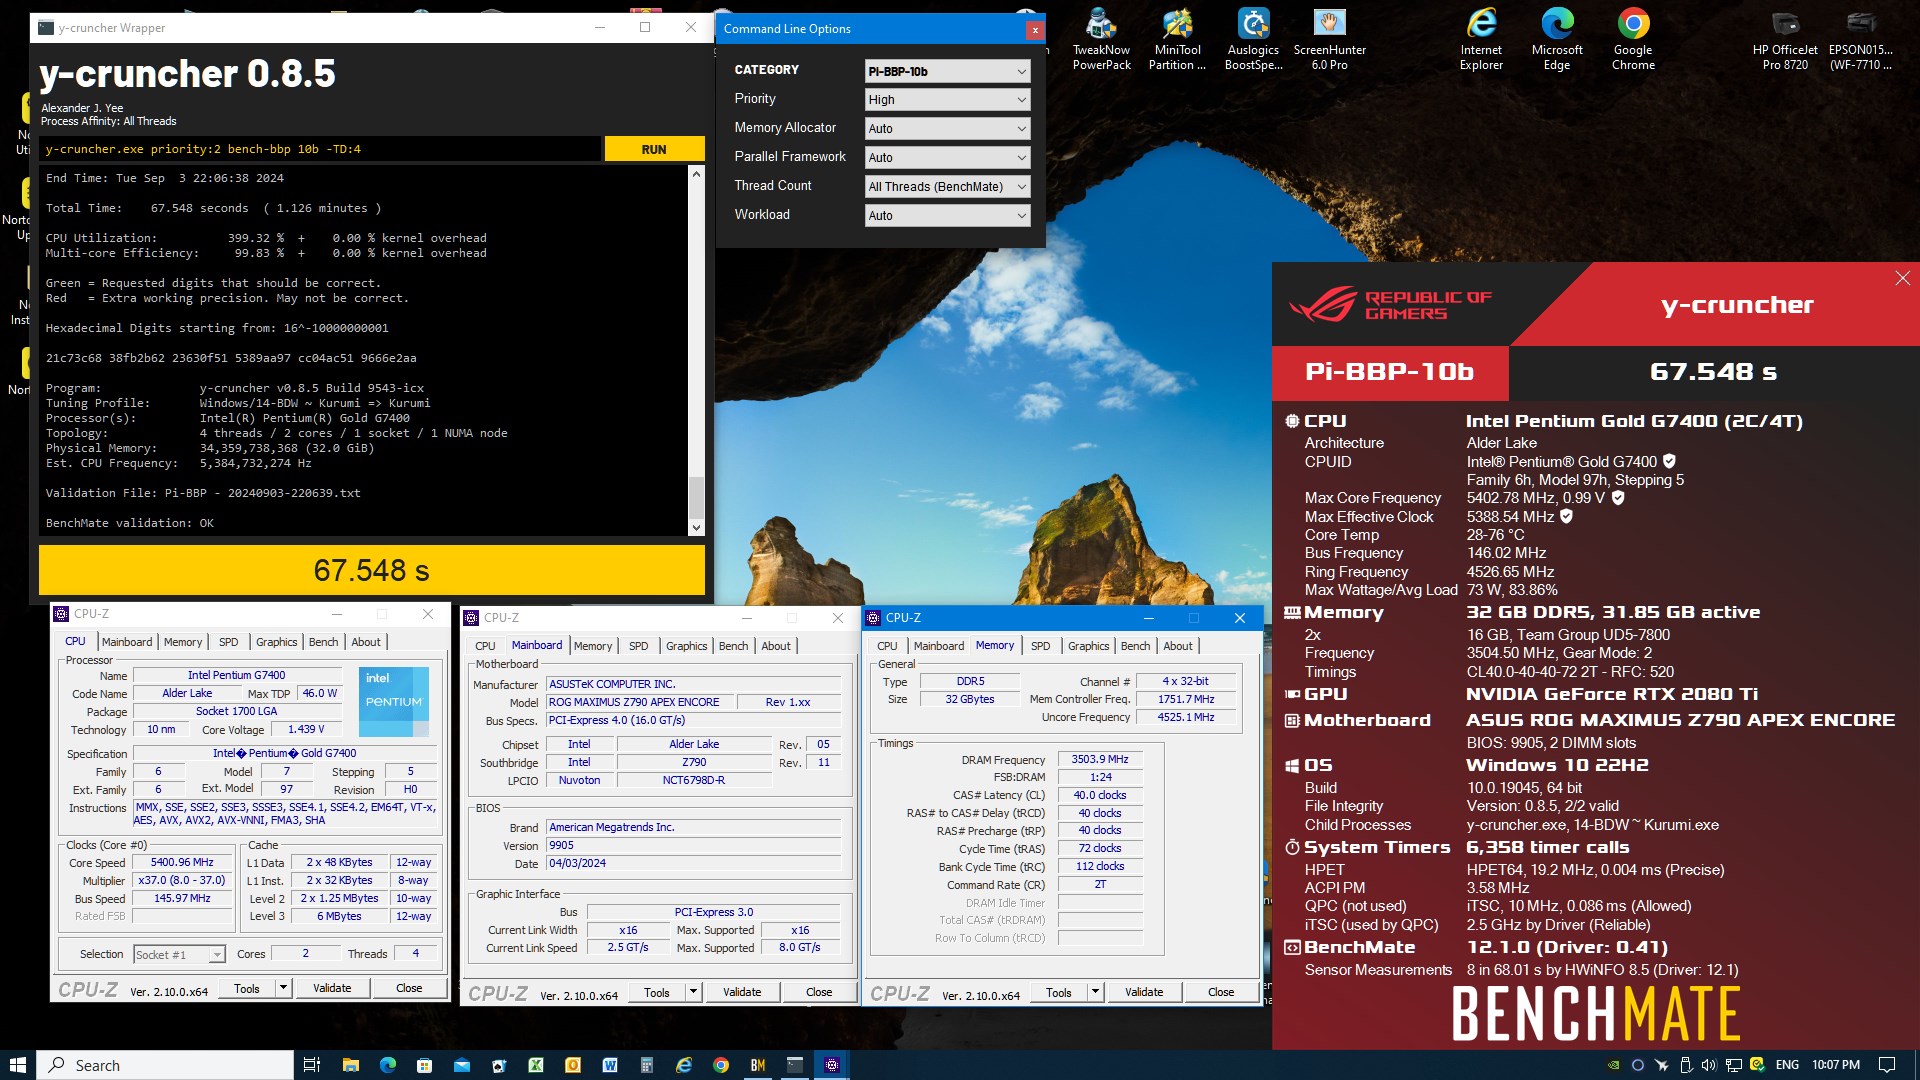1920x1080 pixels.
Task: Open CPU tab in the Memory CPU-Z window
Action: tap(887, 646)
